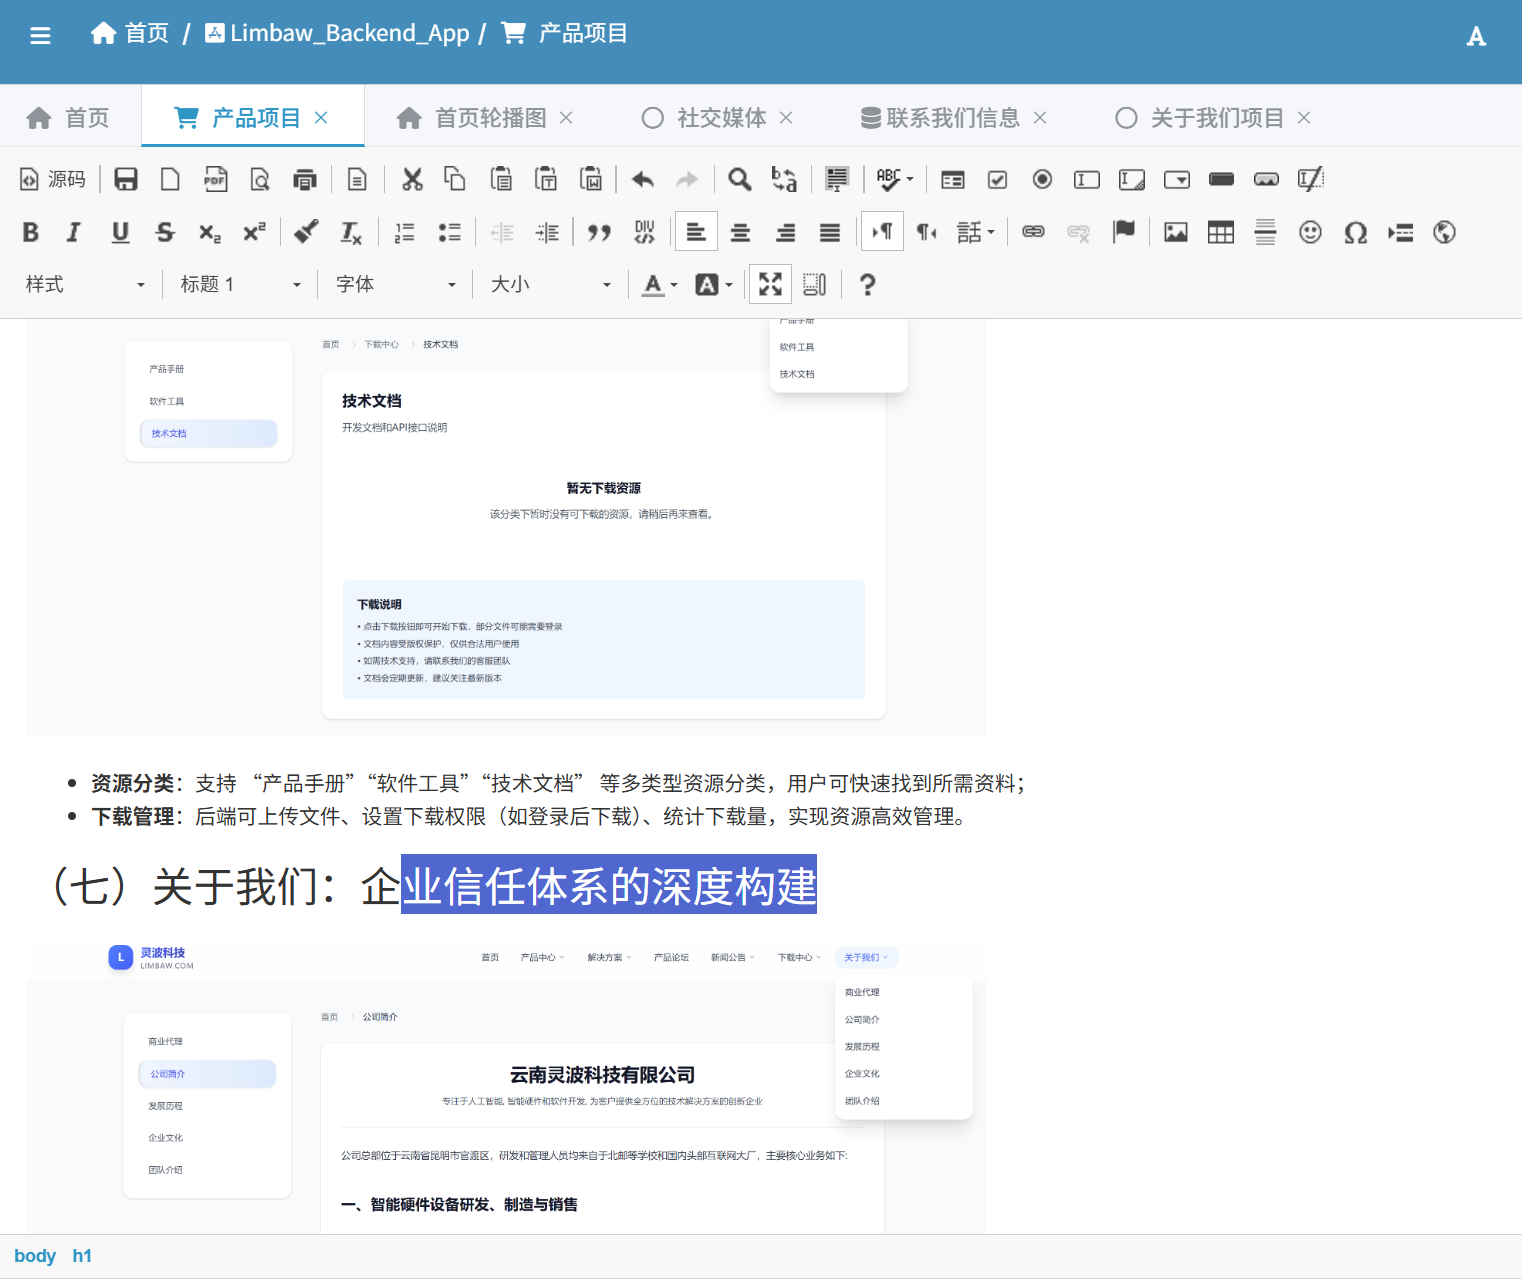Insert a smiley emoticon

click(x=1310, y=232)
